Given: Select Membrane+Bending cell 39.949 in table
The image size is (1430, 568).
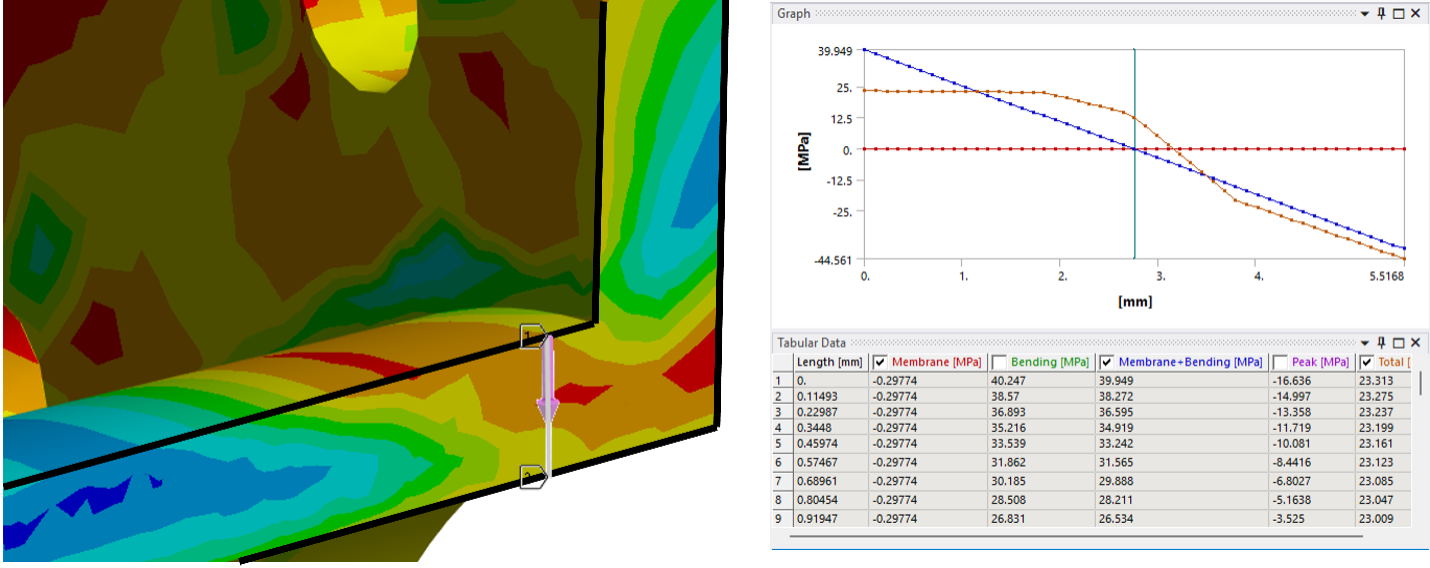Looking at the screenshot, I should (x=1180, y=380).
